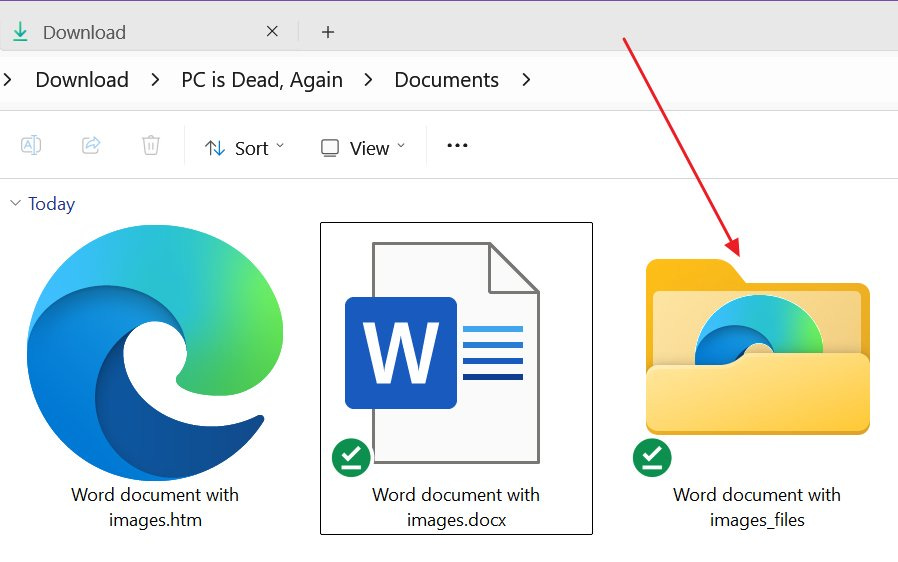
Task: Click the Documents breadcrumb
Action: coord(447,80)
